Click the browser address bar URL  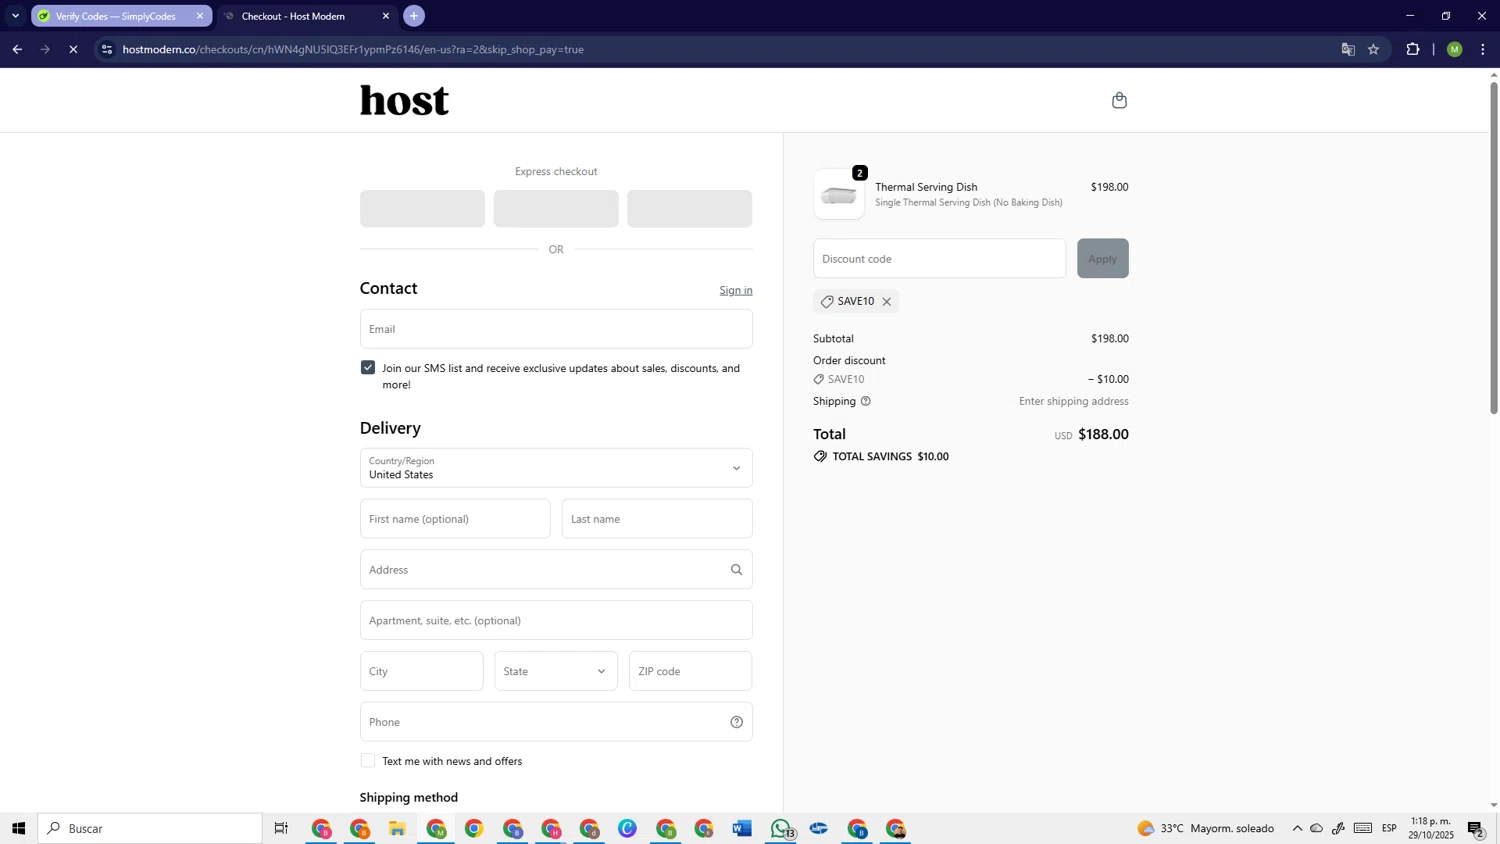click(353, 49)
